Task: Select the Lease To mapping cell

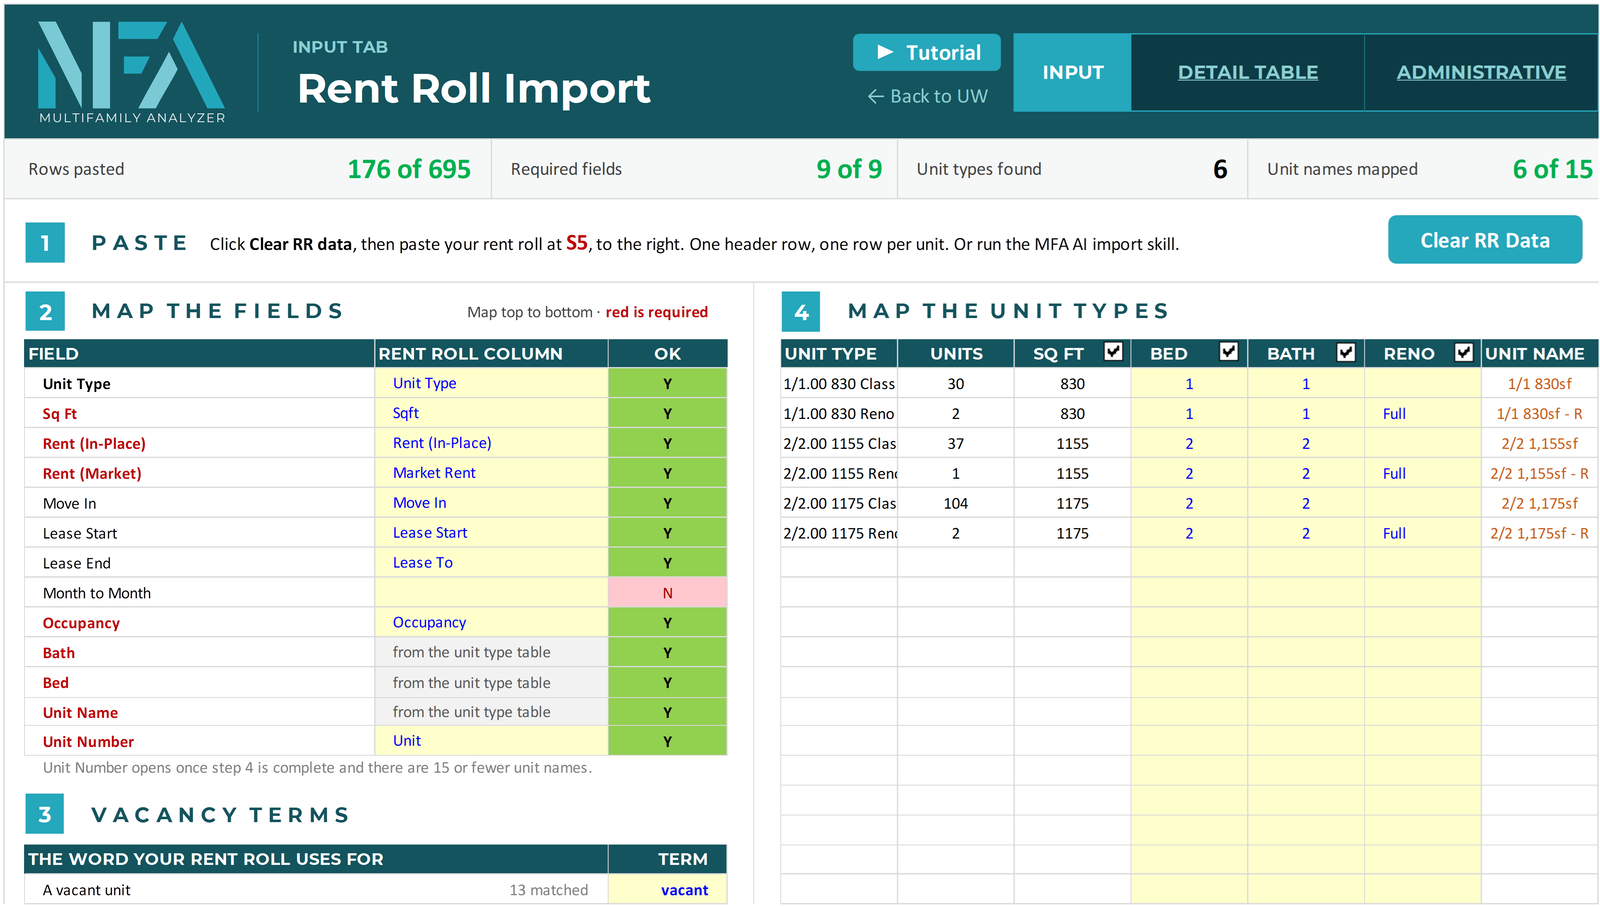Action: 491,563
